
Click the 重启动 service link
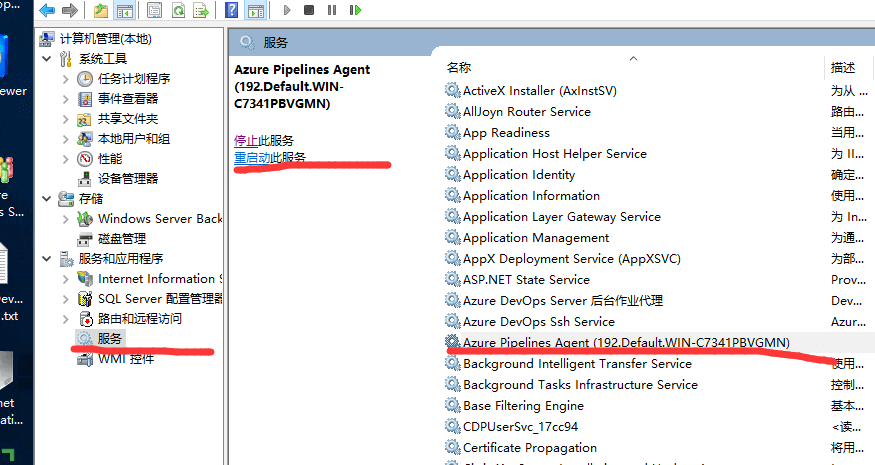251,158
